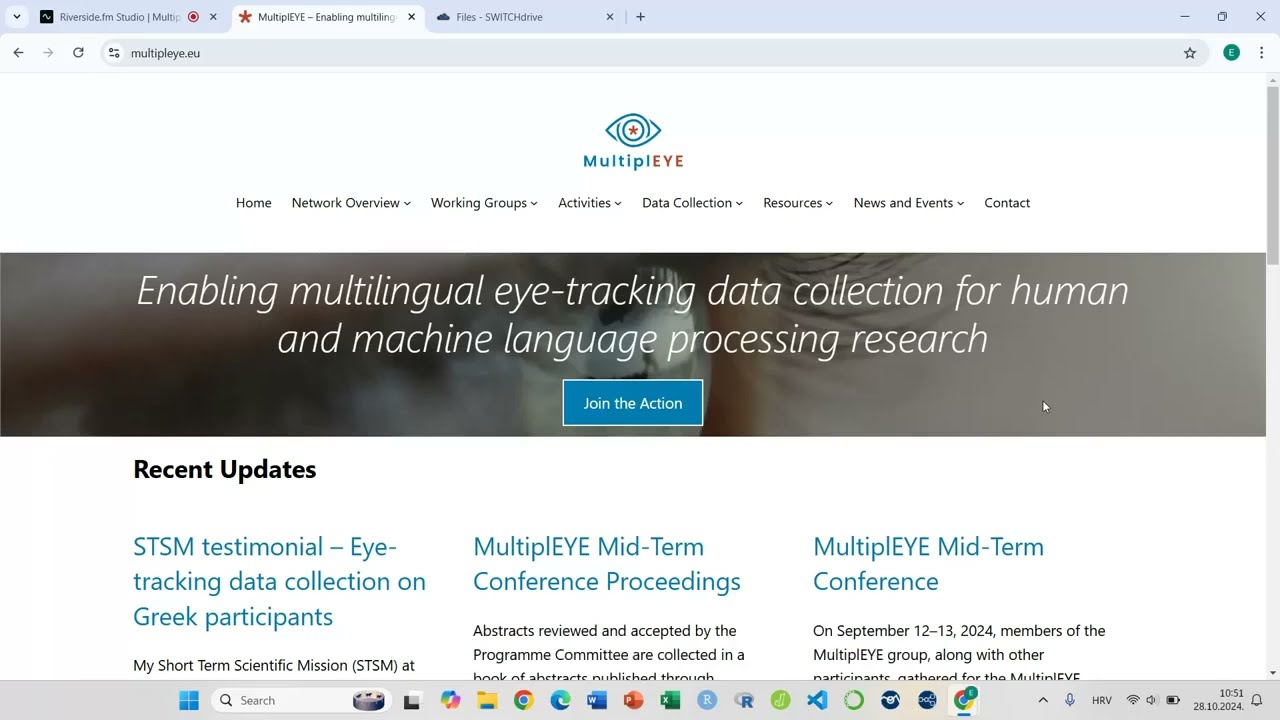The width and height of the screenshot is (1280, 720).
Task: Open Excel from the taskbar
Action: (670, 700)
